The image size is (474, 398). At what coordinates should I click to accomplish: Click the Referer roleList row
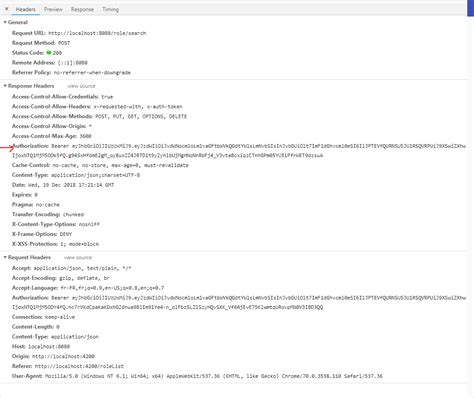pos(68,366)
